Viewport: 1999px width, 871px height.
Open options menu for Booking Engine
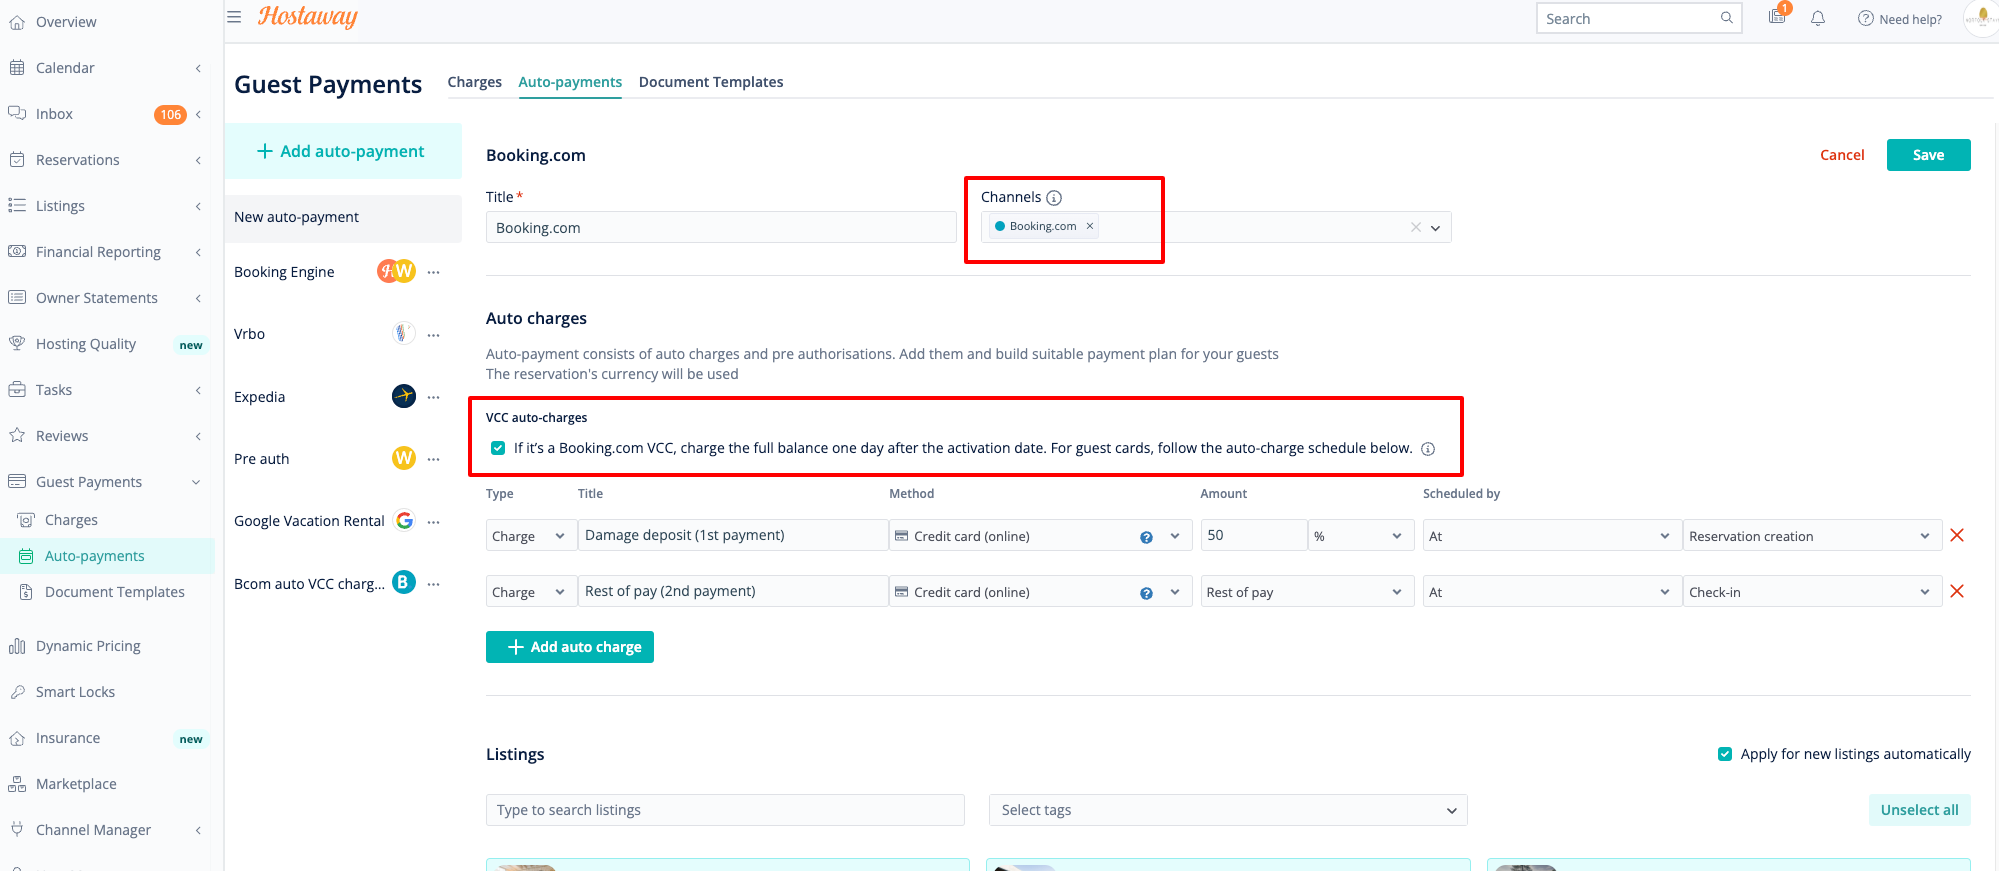[x=433, y=272]
